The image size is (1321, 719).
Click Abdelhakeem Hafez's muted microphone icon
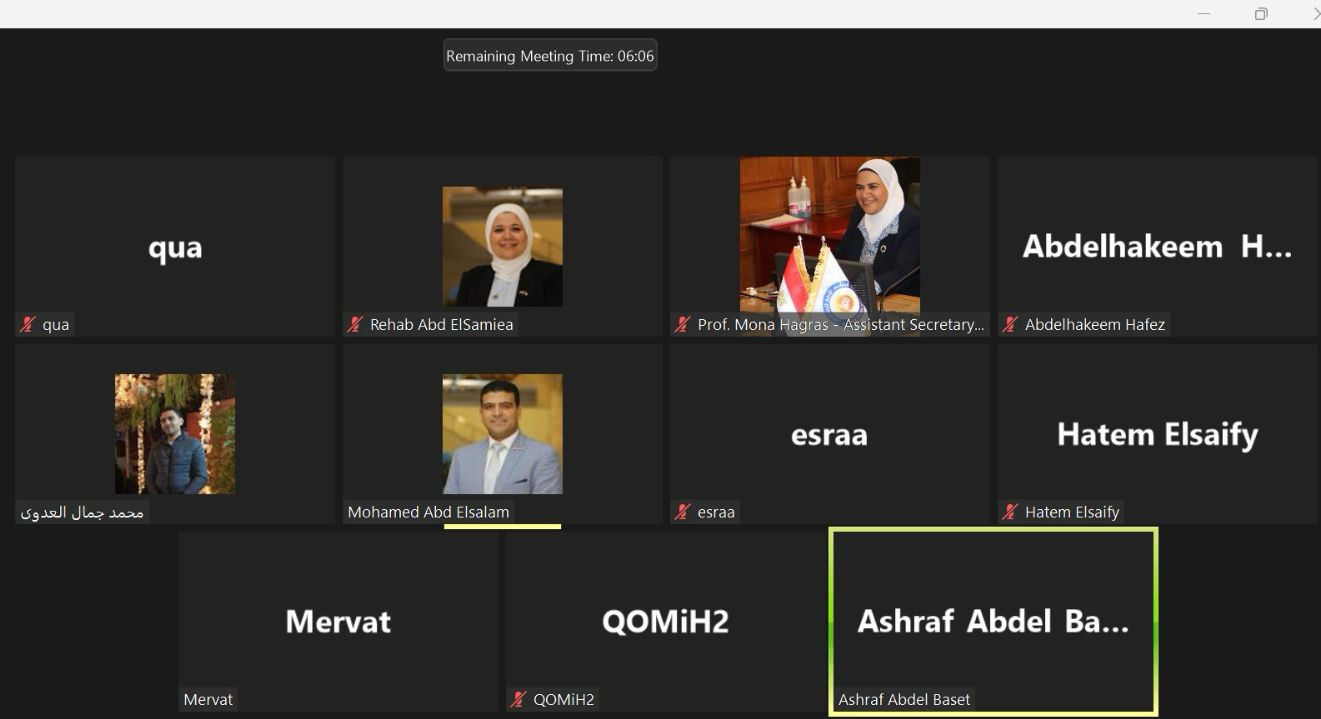click(1011, 324)
